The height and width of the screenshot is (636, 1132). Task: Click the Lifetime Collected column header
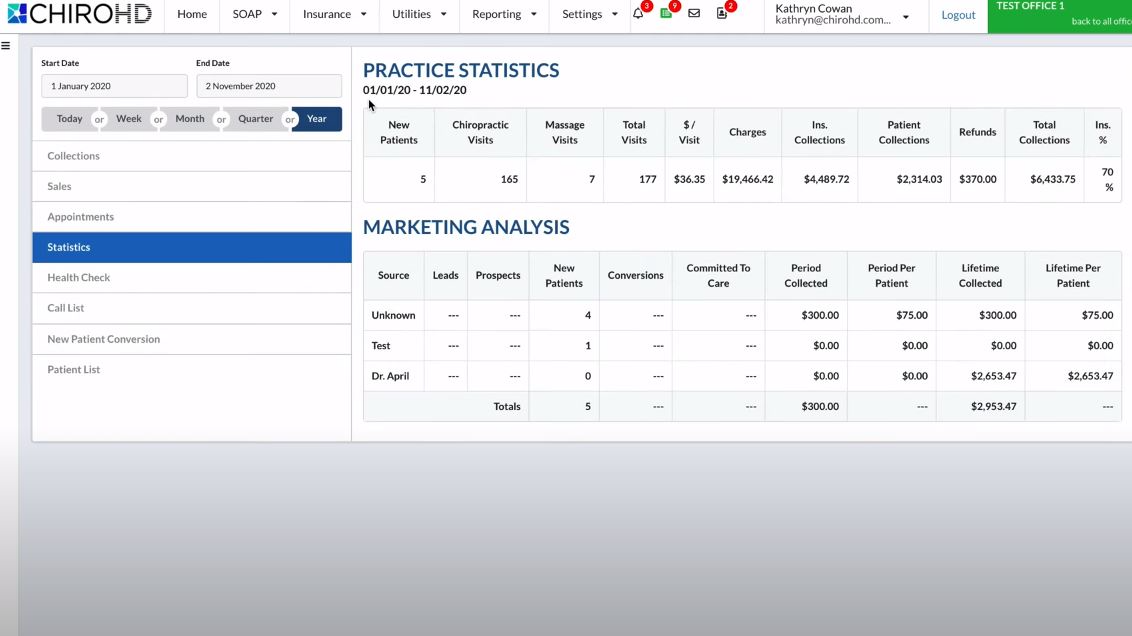coord(980,275)
